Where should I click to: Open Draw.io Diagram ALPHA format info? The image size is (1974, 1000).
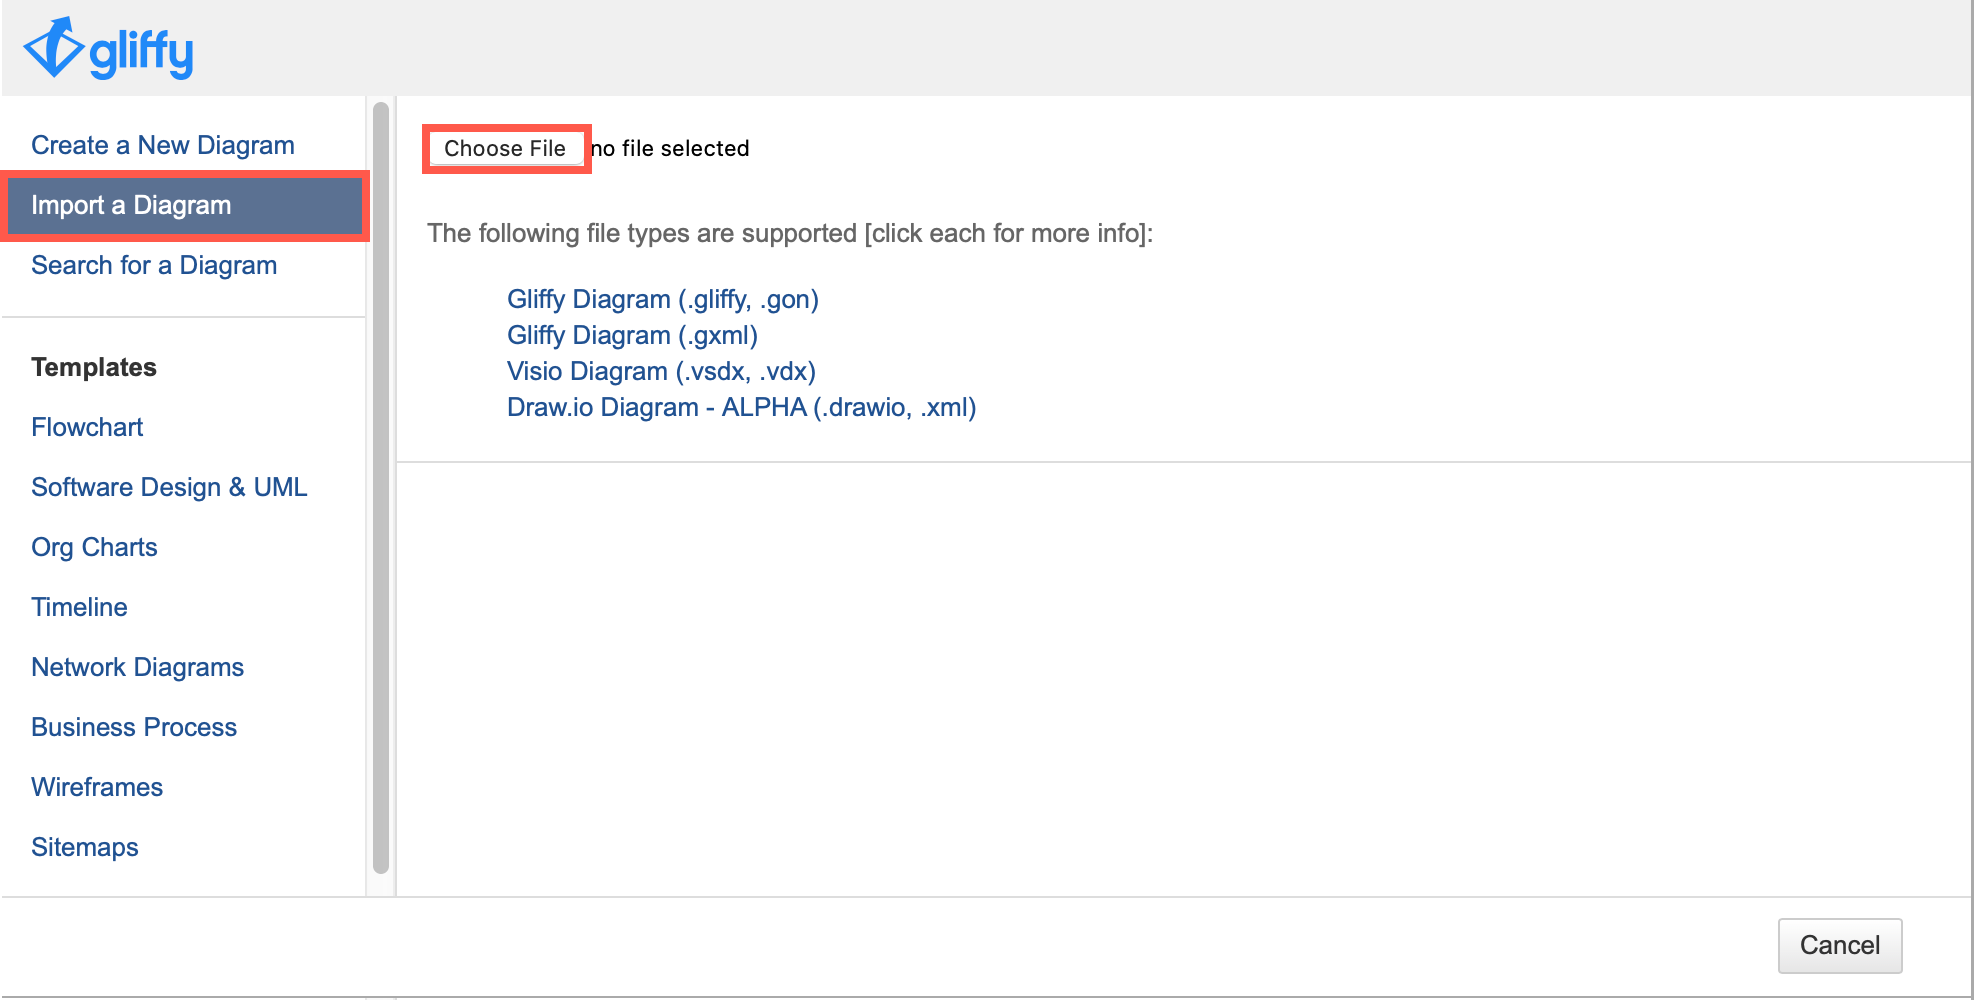coord(741,407)
